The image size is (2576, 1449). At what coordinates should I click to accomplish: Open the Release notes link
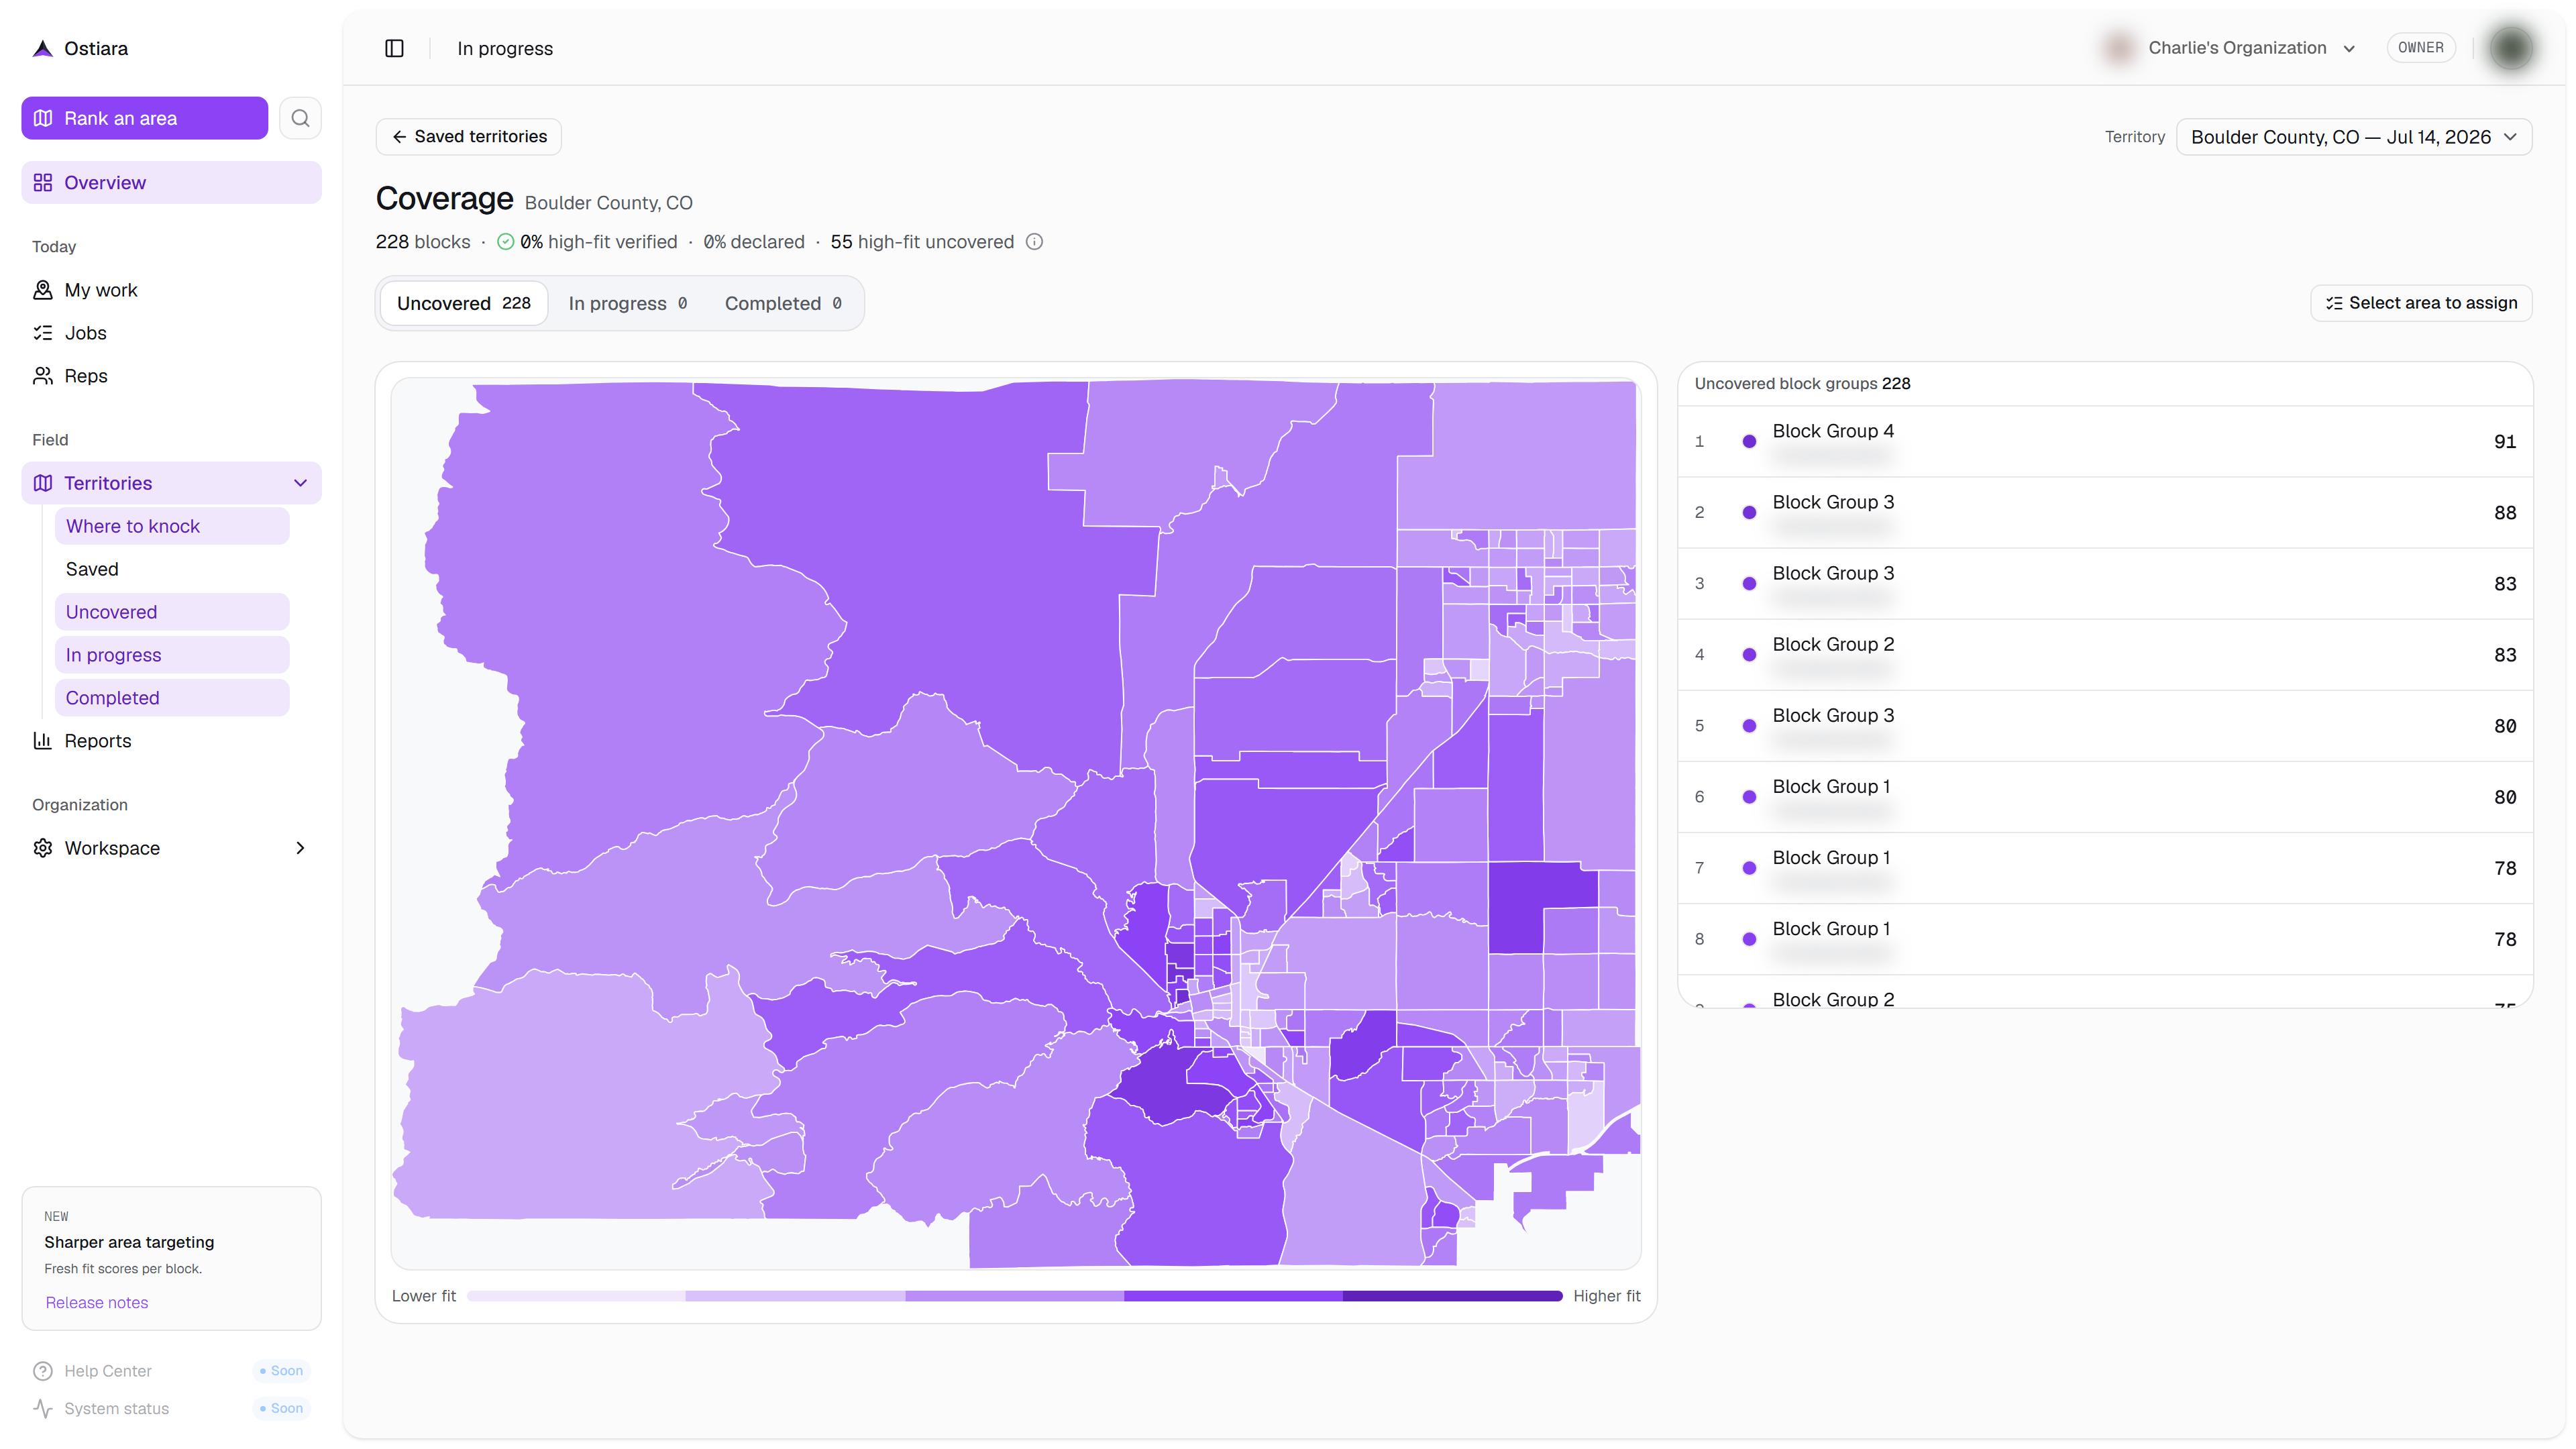pos(97,1302)
